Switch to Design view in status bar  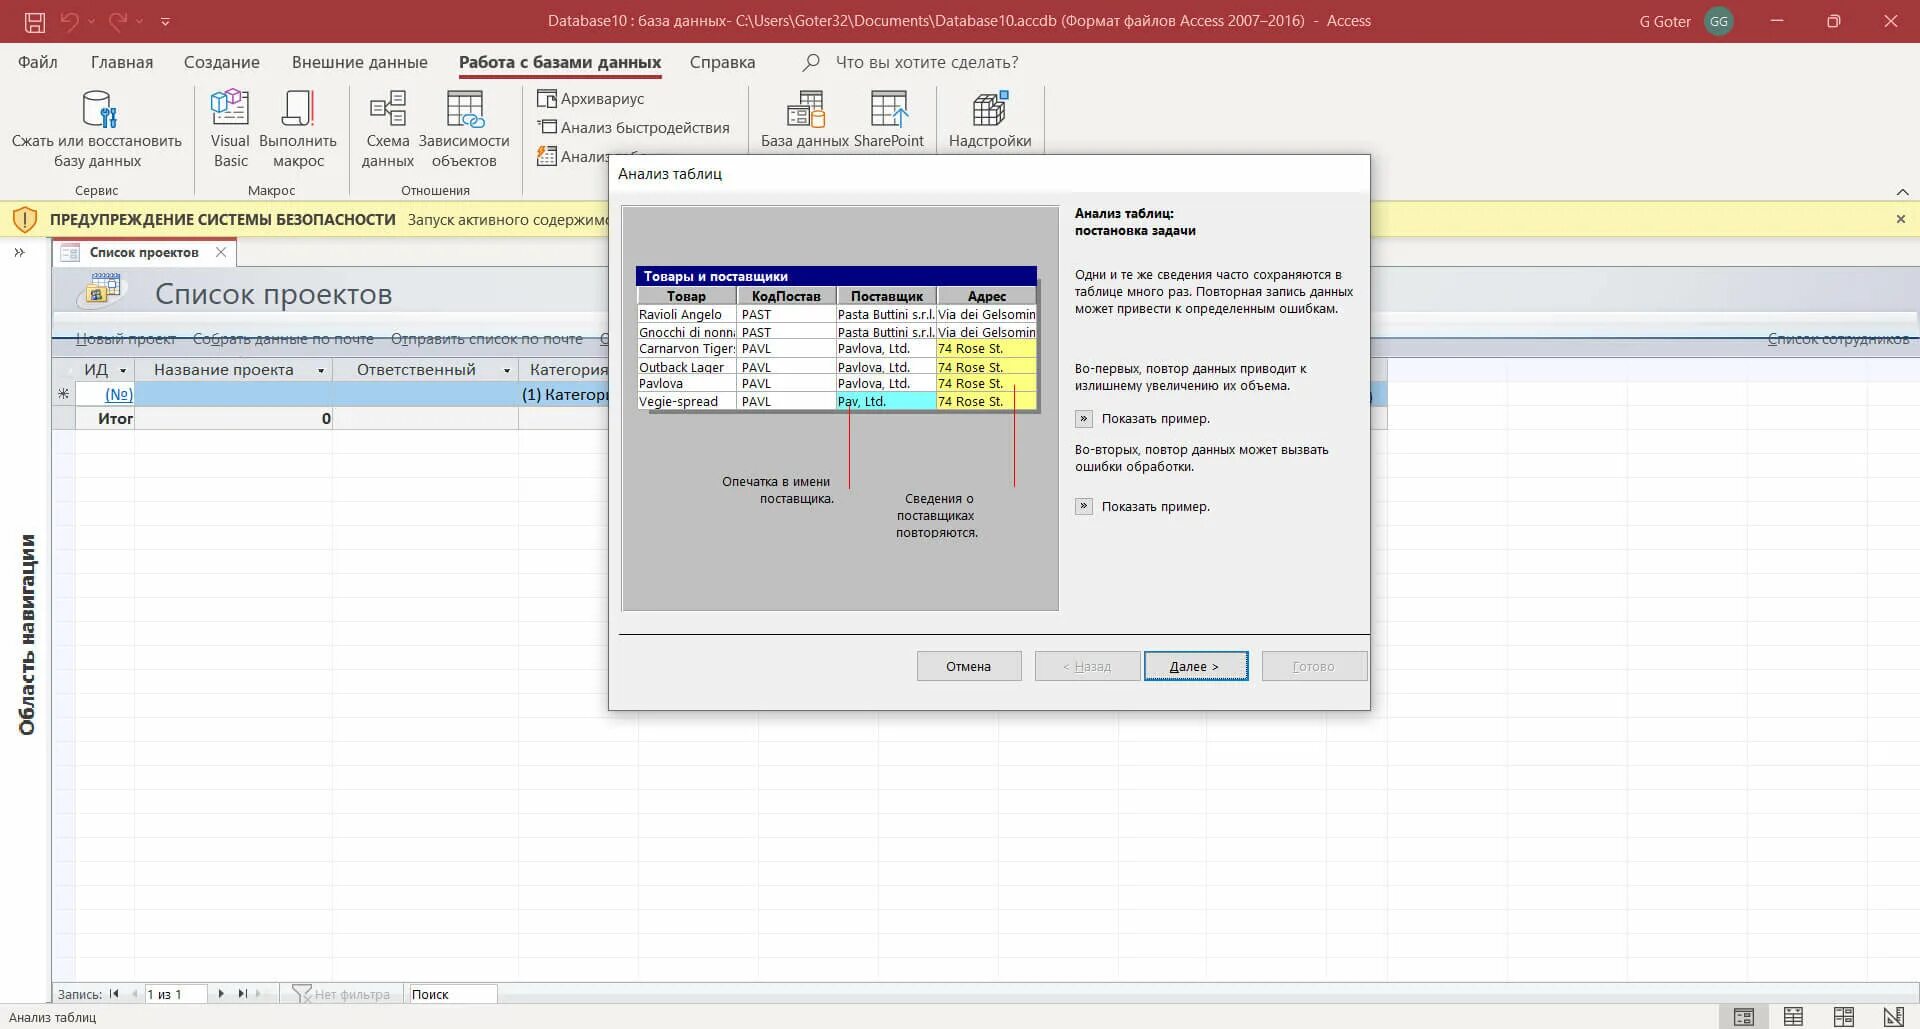point(1894,1017)
